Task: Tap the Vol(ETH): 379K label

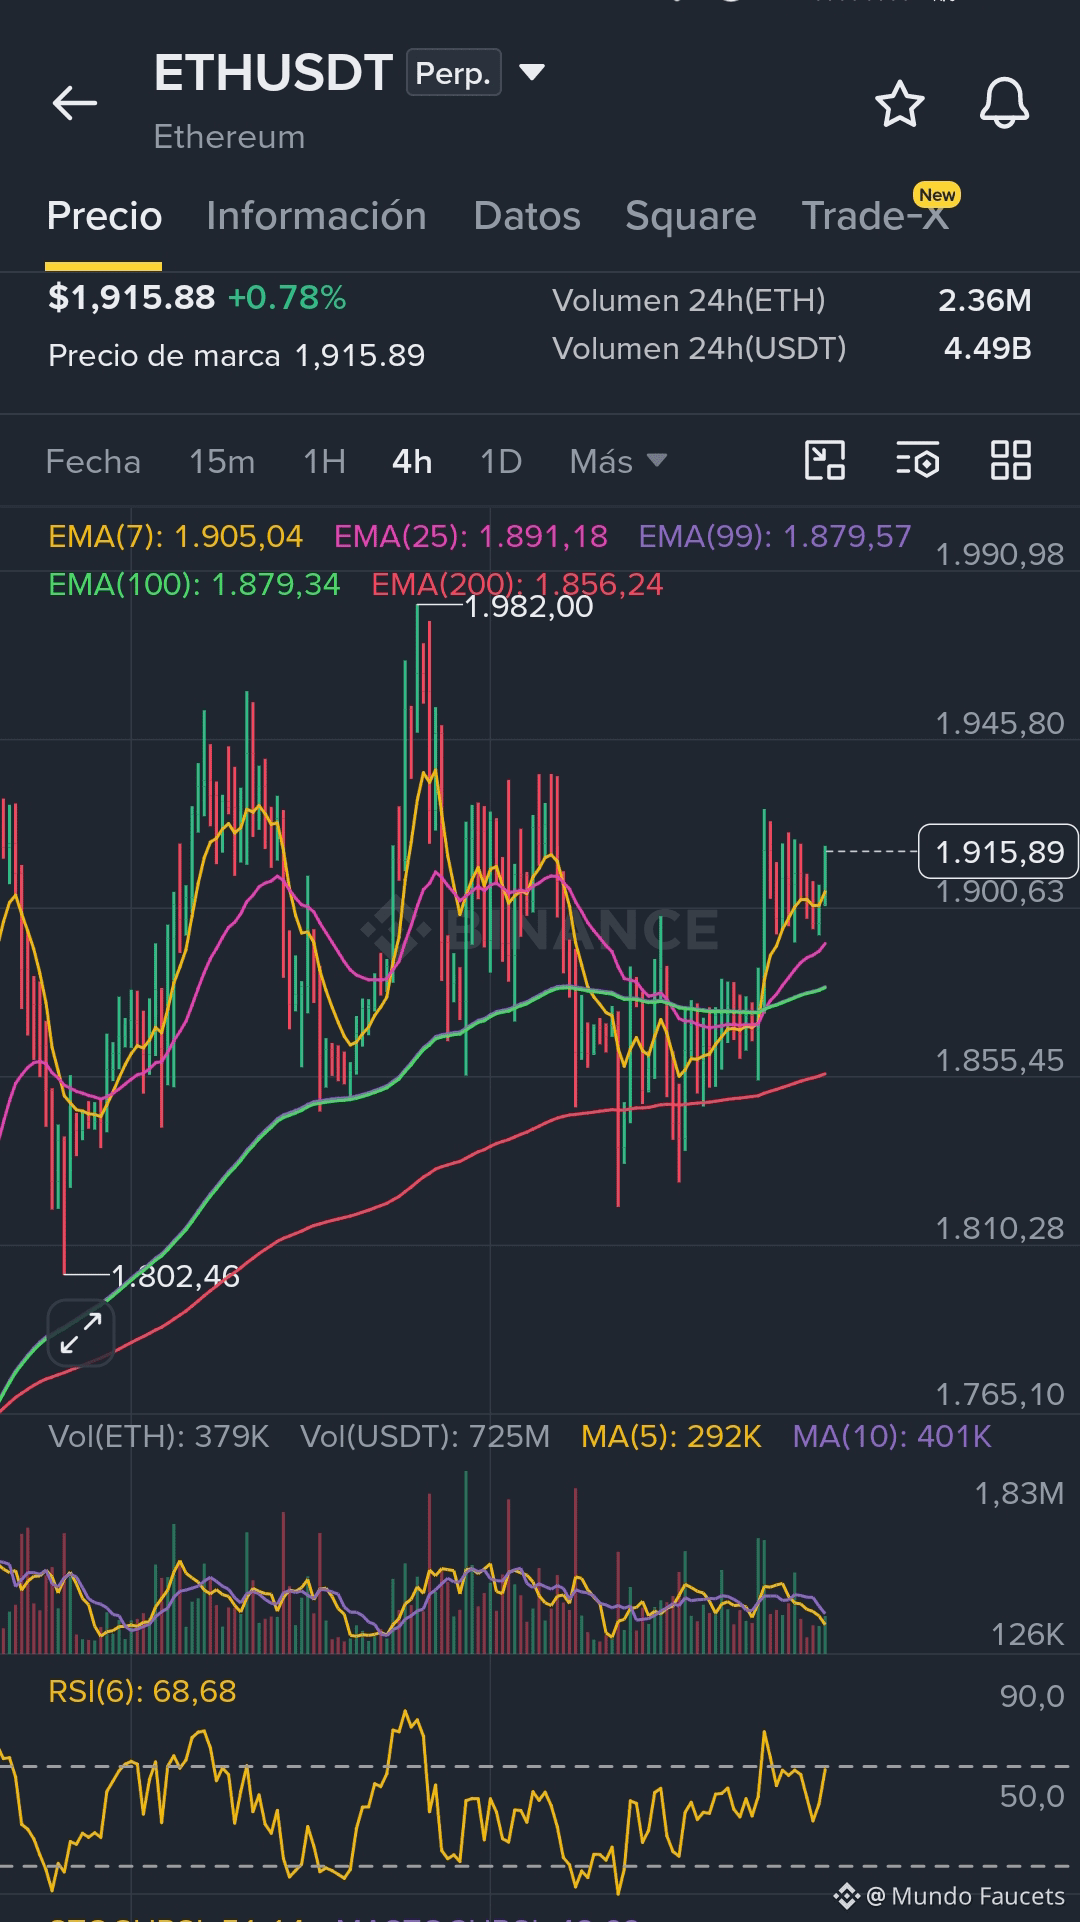Action: [x=159, y=1437]
